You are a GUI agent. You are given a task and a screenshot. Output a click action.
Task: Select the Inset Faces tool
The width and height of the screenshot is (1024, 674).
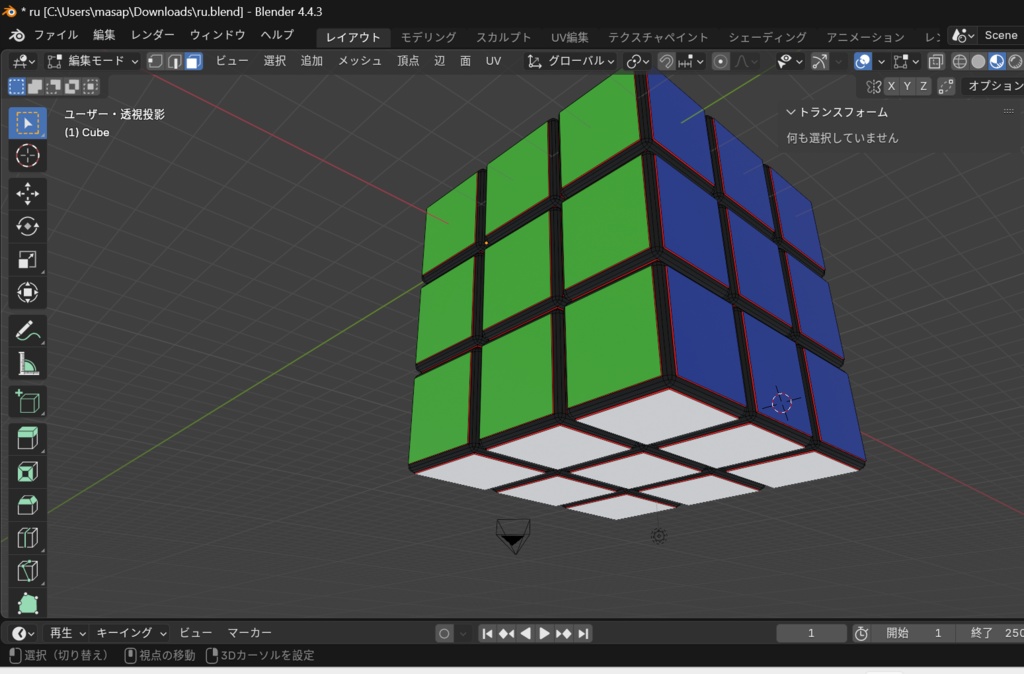click(27, 472)
